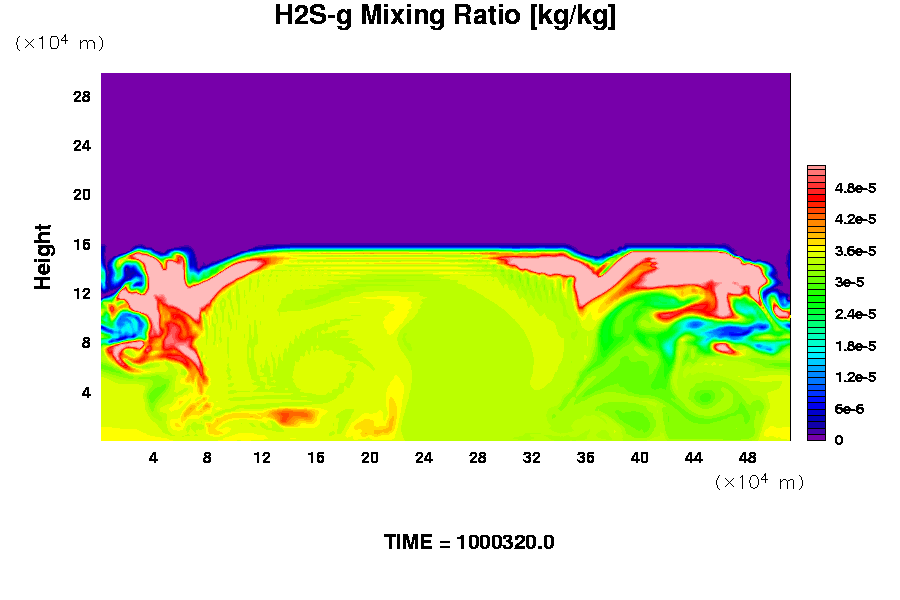Click x-axis tick label 48

pyautogui.click(x=747, y=458)
